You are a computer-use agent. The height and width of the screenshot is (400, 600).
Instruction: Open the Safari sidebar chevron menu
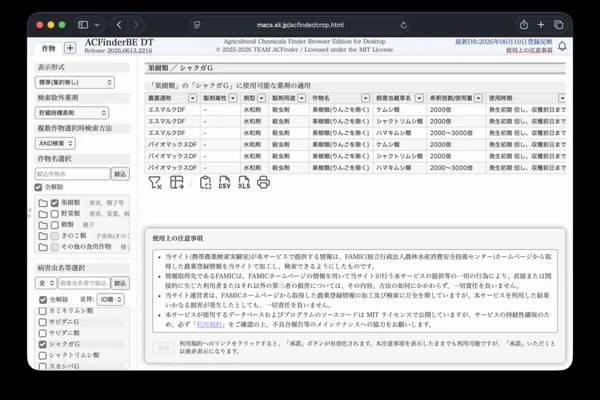click(x=97, y=25)
